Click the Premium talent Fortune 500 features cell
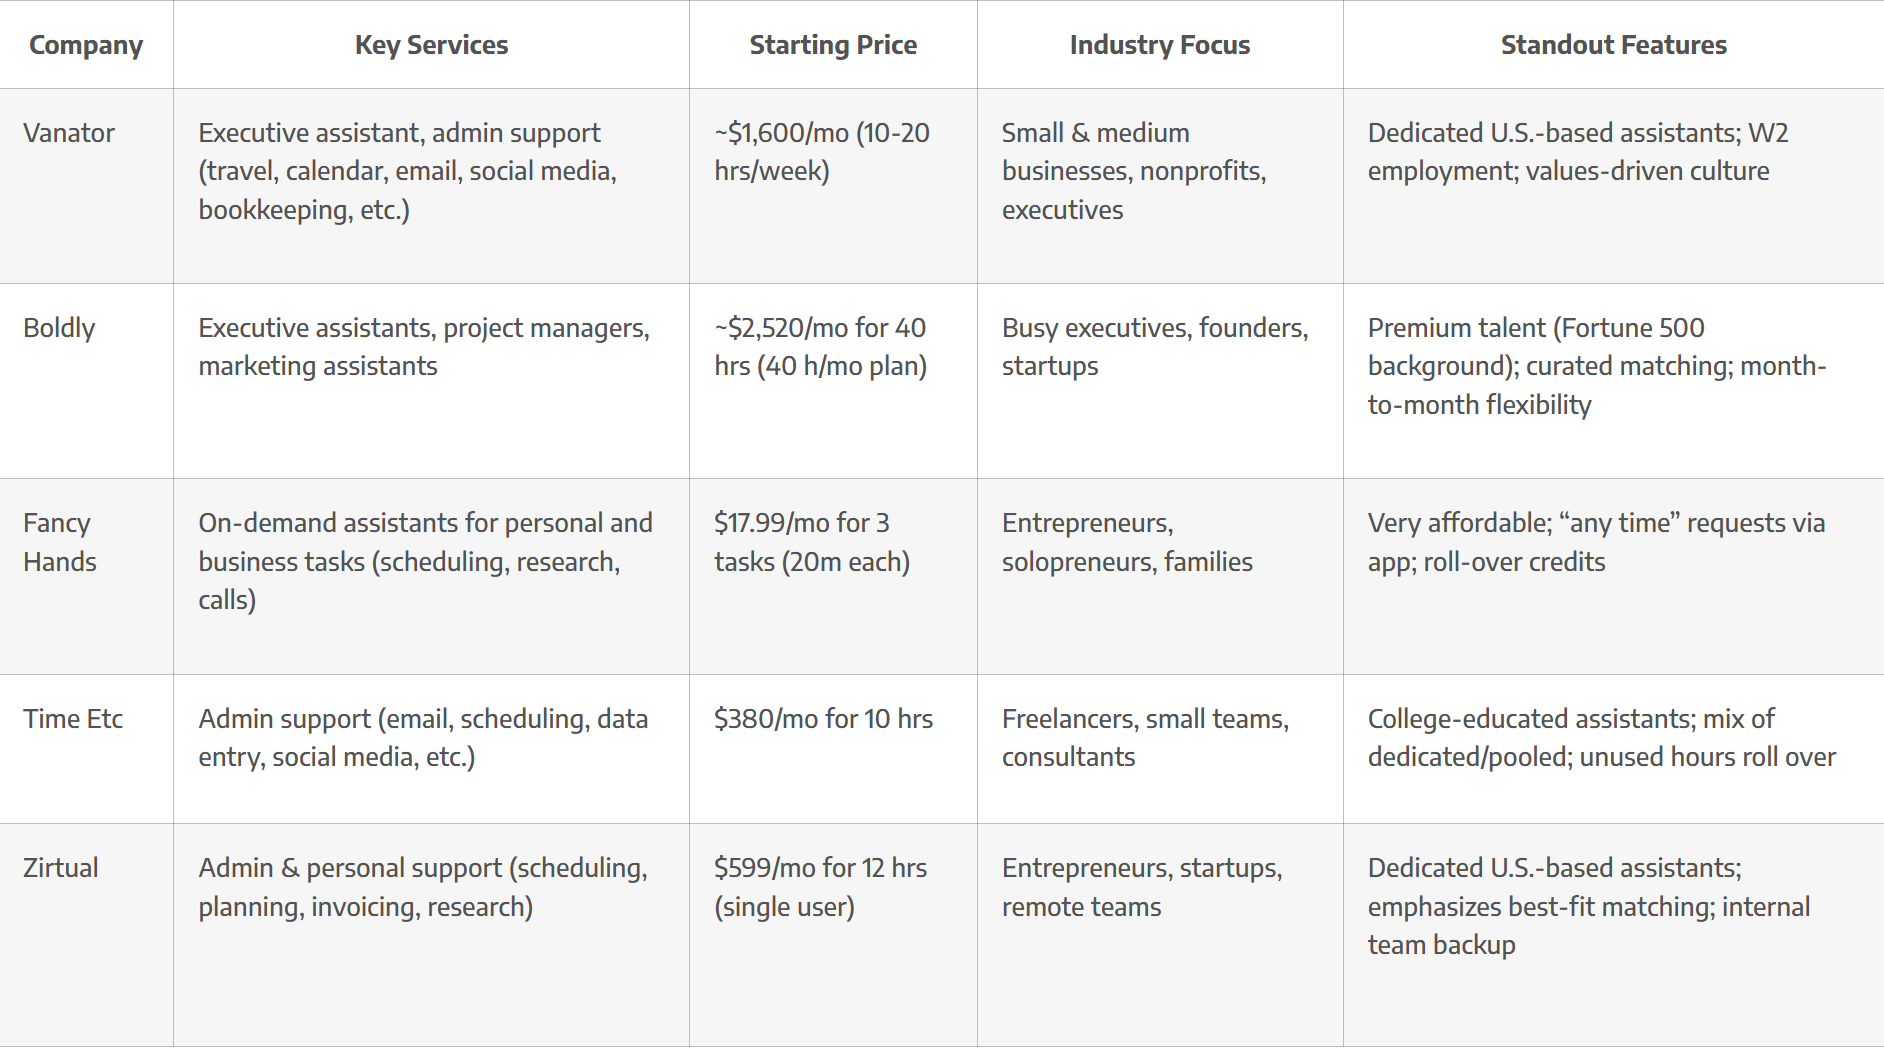 (1596, 366)
